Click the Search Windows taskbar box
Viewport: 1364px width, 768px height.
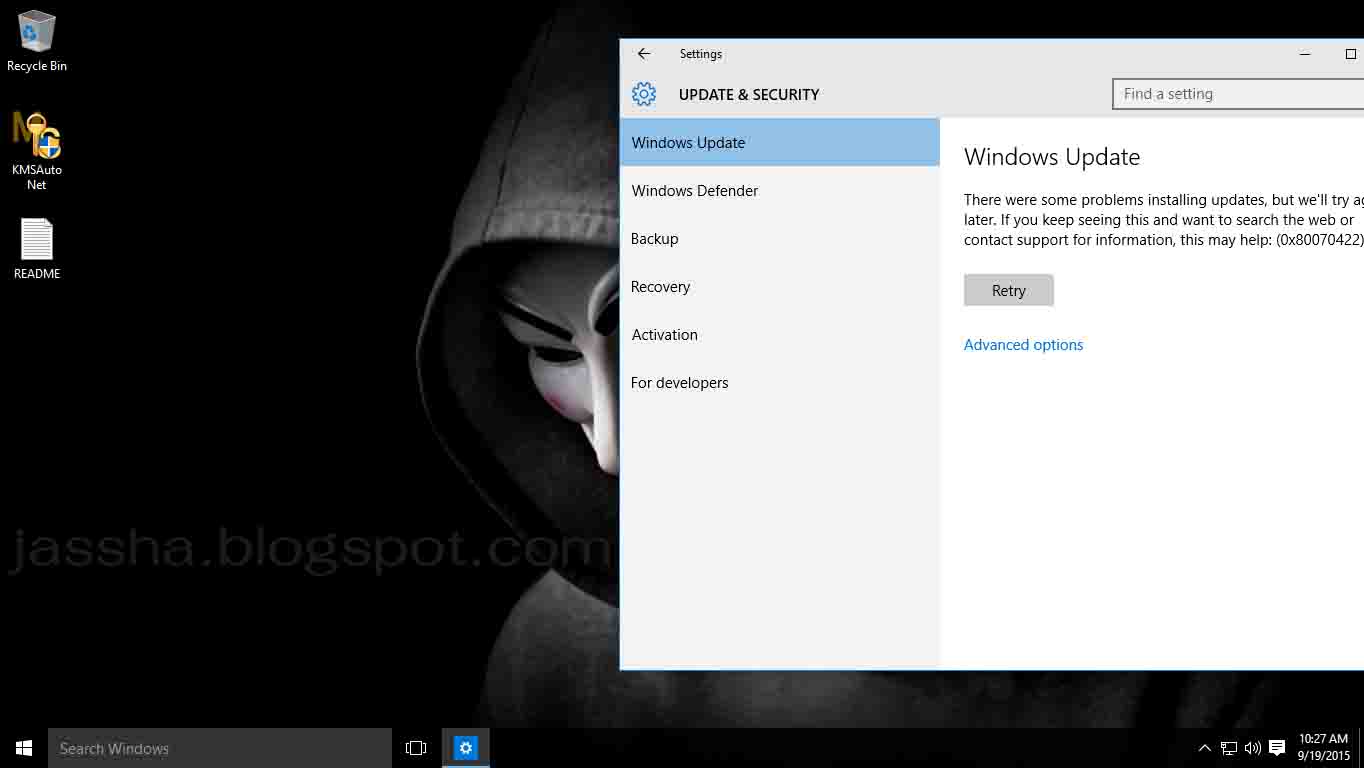220,748
